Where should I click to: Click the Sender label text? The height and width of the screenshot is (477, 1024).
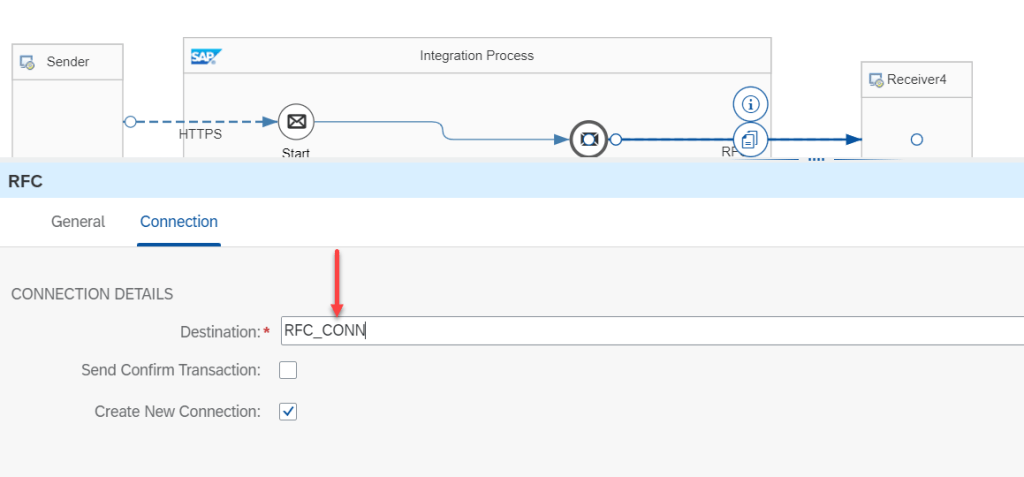tap(68, 62)
